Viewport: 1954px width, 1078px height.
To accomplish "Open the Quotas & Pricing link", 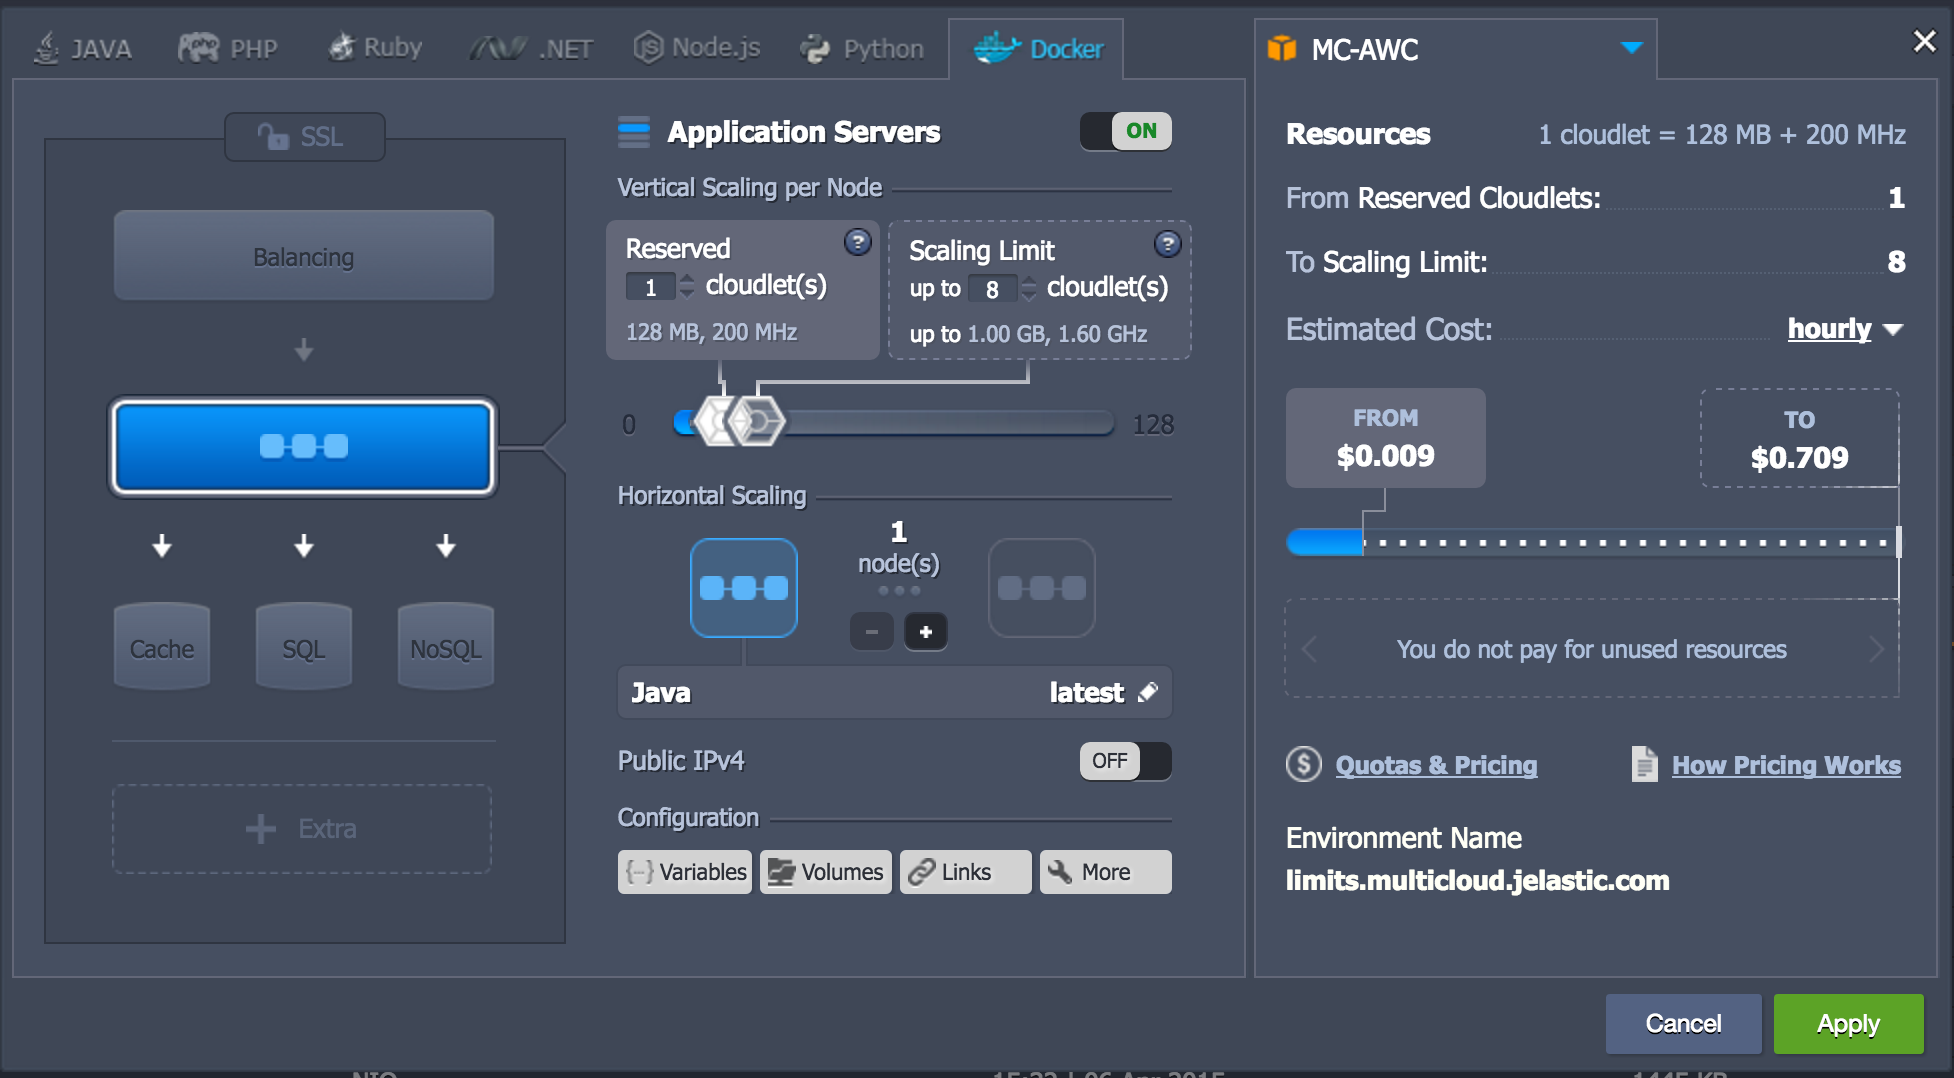I will coord(1436,765).
